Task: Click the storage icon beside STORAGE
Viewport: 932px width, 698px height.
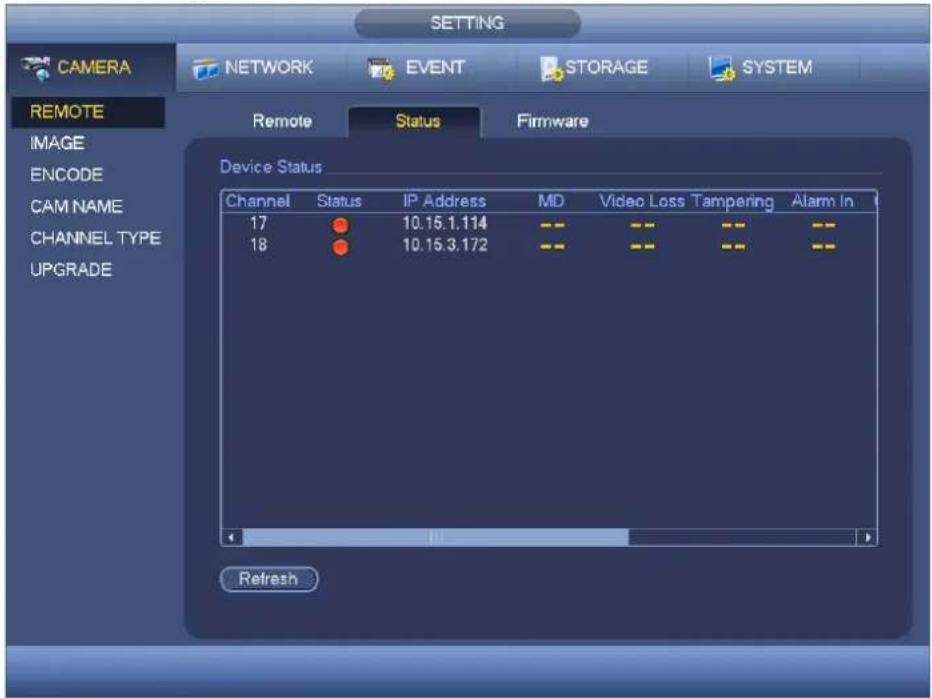Action: 551,69
